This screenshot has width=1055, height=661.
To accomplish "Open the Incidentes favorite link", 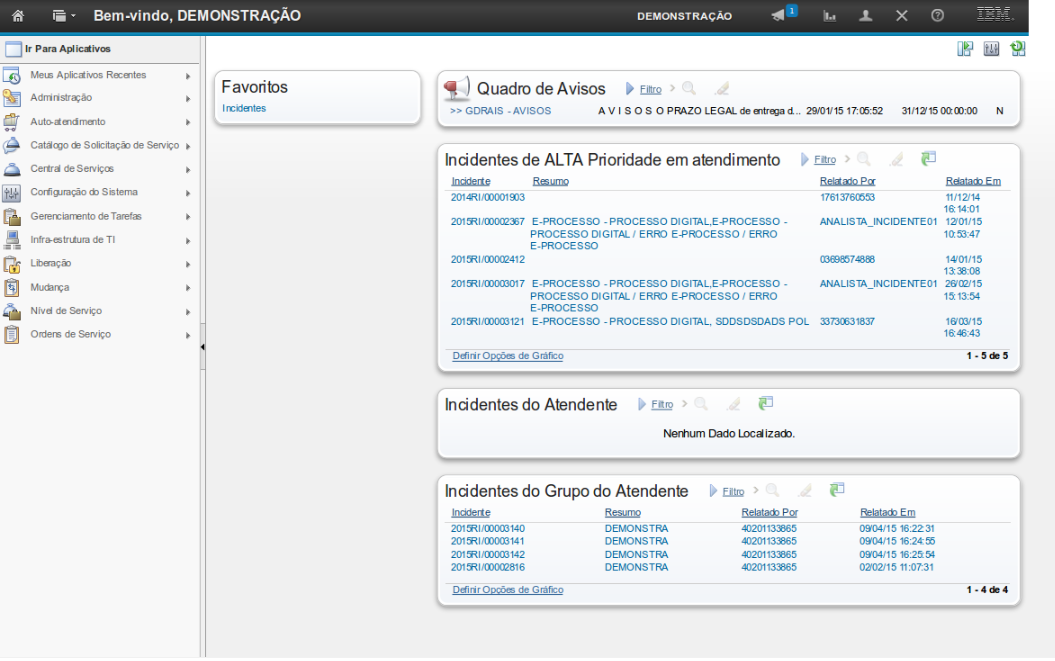I will point(244,108).
